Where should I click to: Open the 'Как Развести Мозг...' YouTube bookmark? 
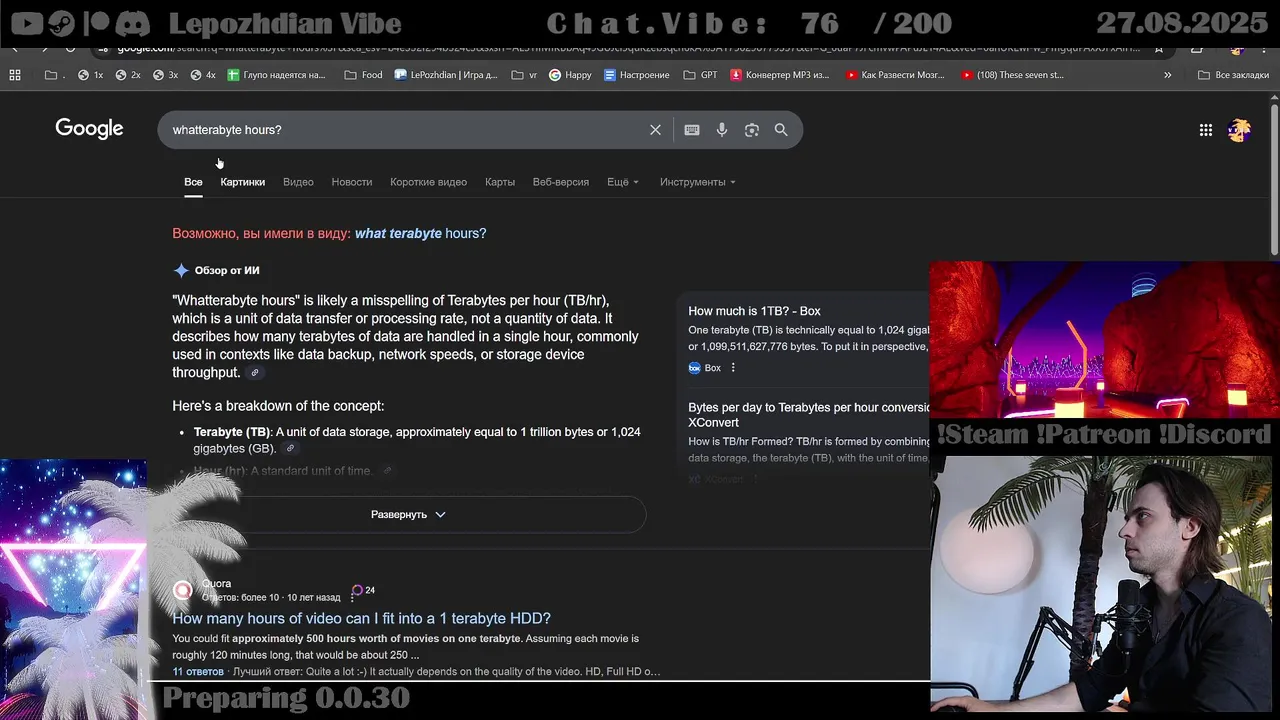(x=895, y=75)
